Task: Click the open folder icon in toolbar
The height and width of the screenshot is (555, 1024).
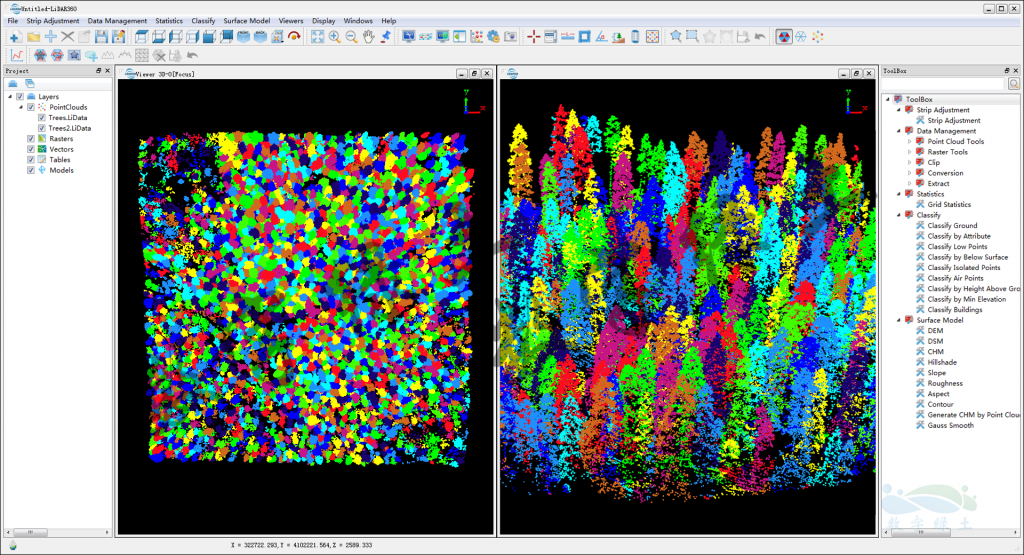Action: (33, 37)
